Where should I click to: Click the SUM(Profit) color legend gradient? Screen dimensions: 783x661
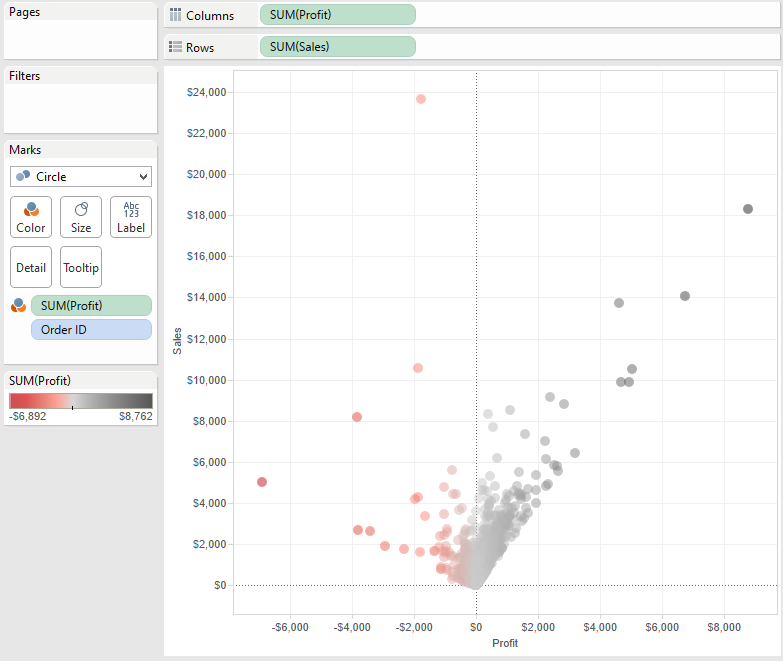[81, 401]
